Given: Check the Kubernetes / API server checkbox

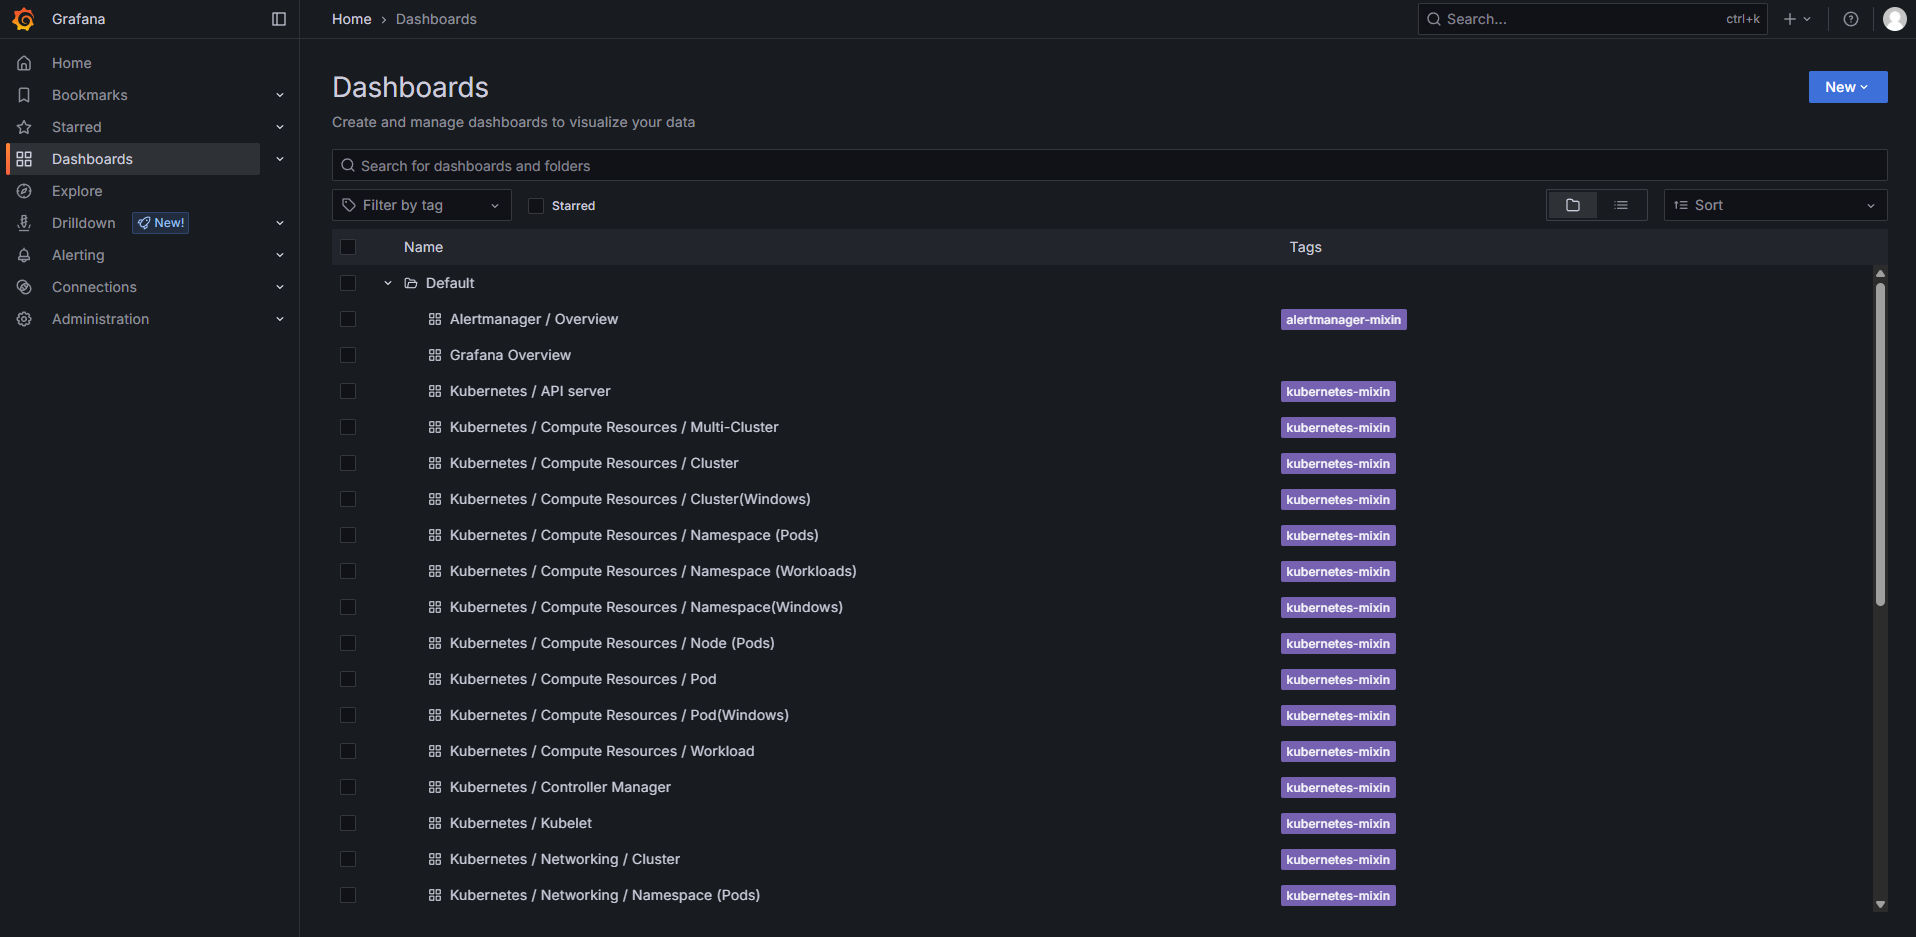Looking at the screenshot, I should pyautogui.click(x=348, y=391).
